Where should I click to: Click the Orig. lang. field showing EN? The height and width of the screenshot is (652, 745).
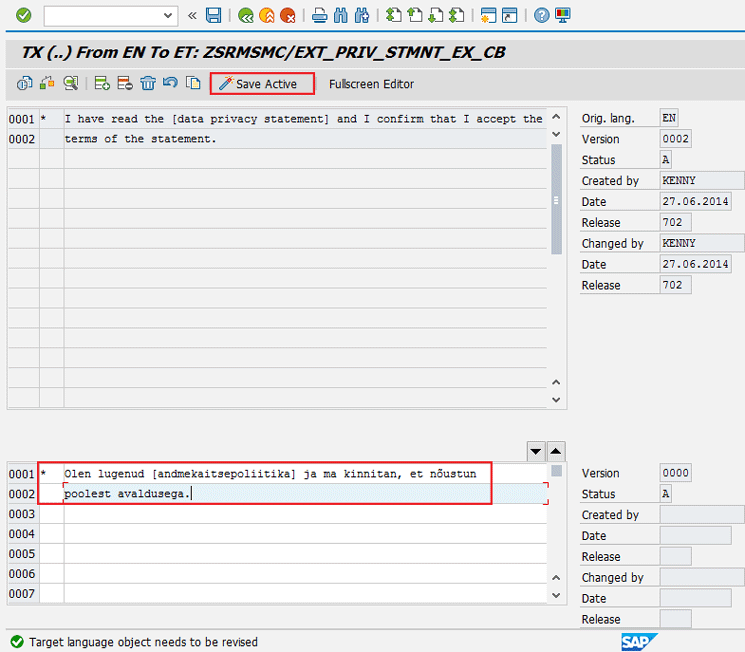pyautogui.click(x=669, y=118)
